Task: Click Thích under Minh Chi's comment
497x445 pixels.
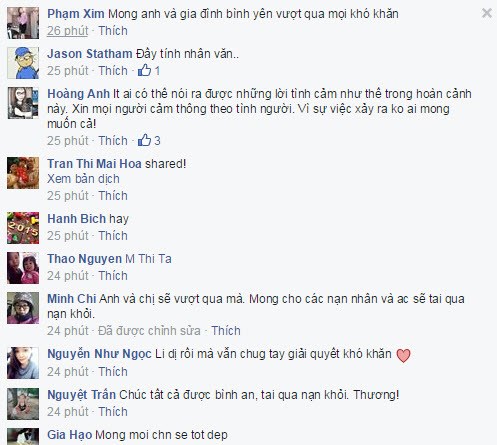Action: click(226, 331)
